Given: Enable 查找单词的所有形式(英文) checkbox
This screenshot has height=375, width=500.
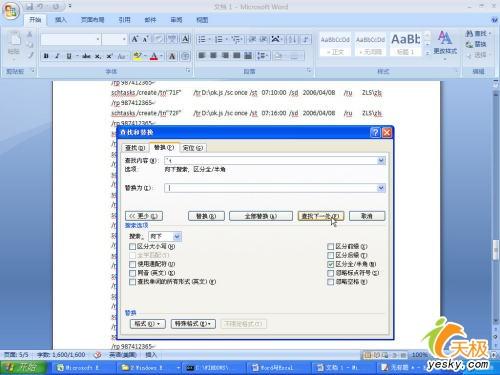Looking at the screenshot, I should point(132,282).
